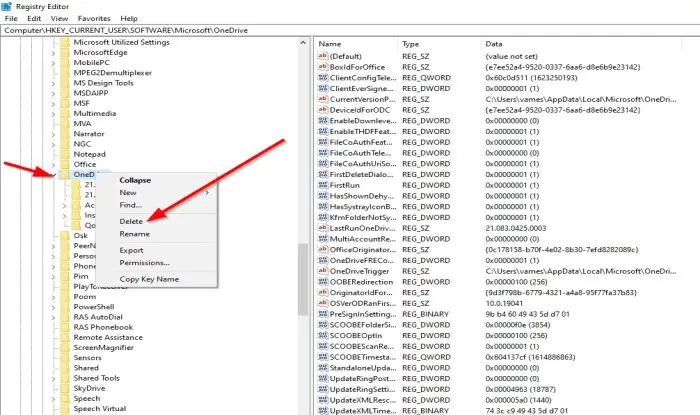This screenshot has height=415, width=700.
Task: Open the Edit menu
Action: coord(34,18)
